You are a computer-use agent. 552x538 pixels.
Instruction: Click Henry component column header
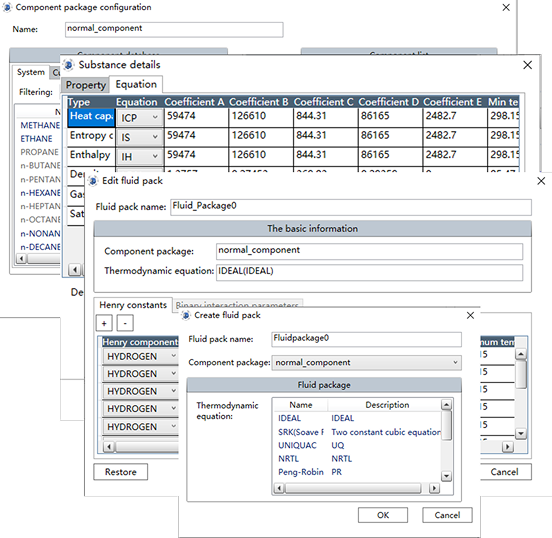[x=140, y=342]
